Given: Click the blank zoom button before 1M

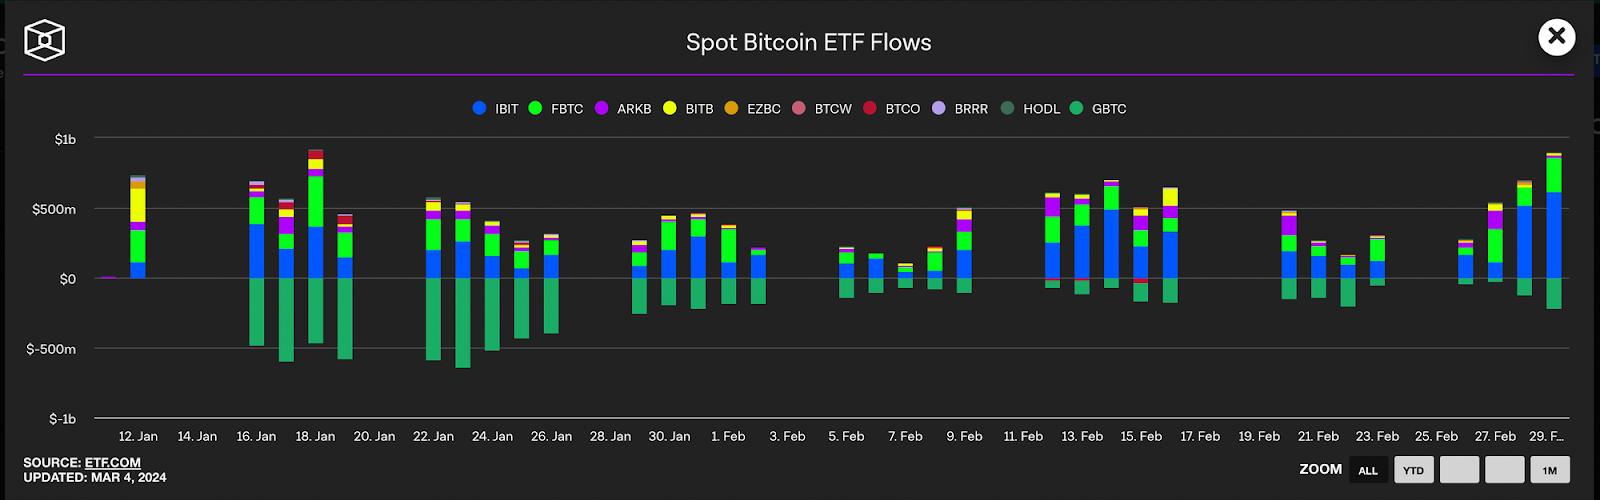Looking at the screenshot, I should [1505, 470].
